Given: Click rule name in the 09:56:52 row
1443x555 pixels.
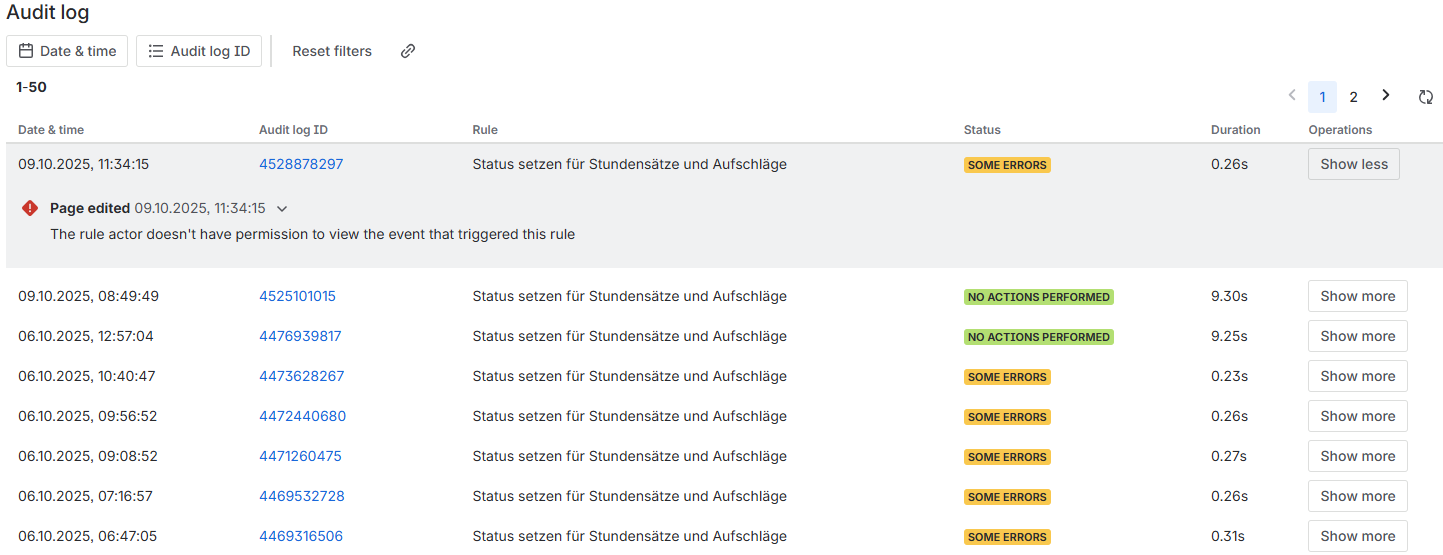Looking at the screenshot, I should 629,416.
